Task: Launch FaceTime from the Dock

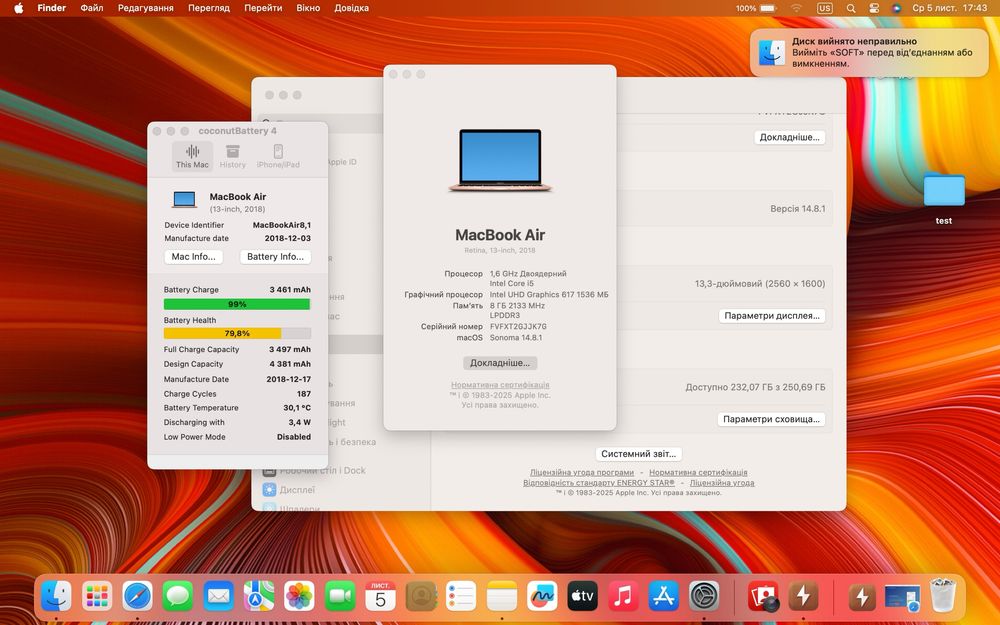Action: coord(340,597)
